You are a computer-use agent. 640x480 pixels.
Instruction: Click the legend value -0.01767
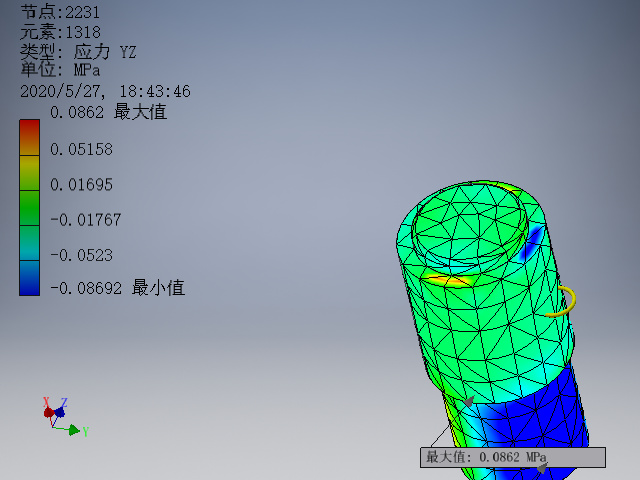86,220
